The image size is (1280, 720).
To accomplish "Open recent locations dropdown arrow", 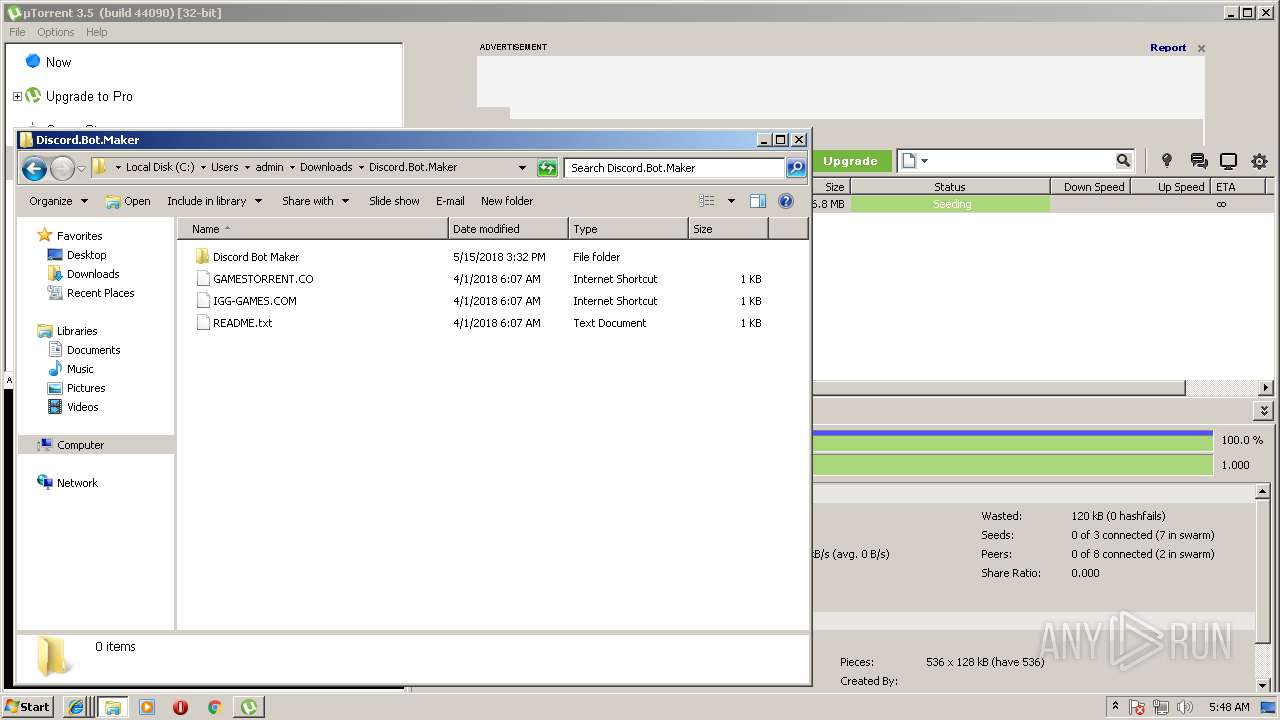I will (x=82, y=168).
